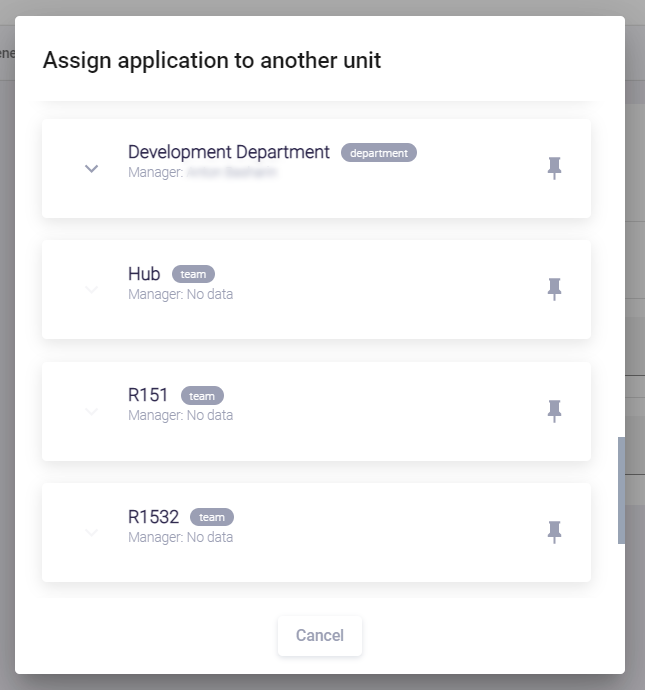Click the "department" badge
645x690 pixels.
(x=379, y=153)
